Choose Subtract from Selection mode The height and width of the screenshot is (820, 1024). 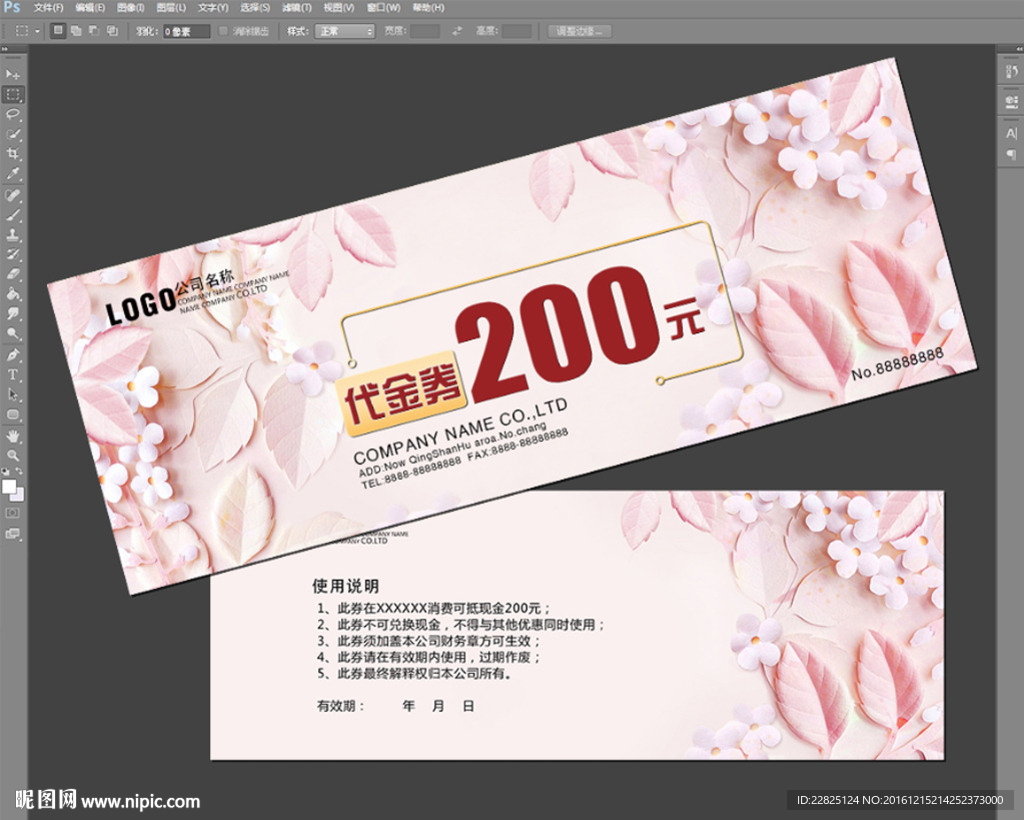pyautogui.click(x=94, y=31)
